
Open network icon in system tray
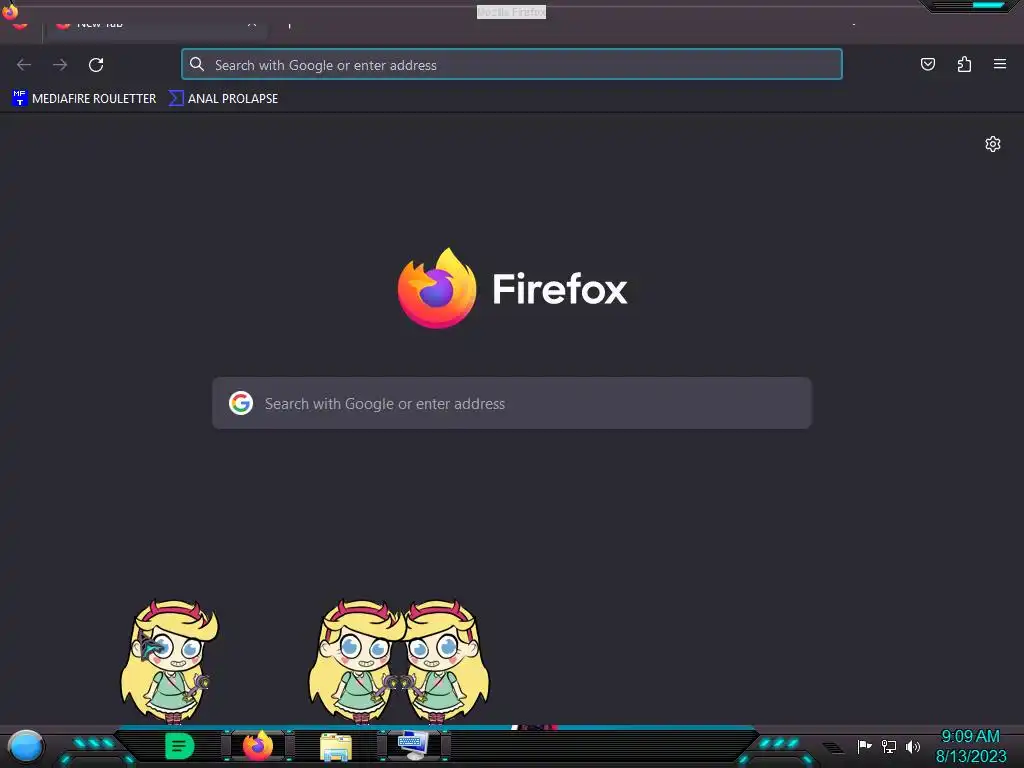click(x=889, y=746)
